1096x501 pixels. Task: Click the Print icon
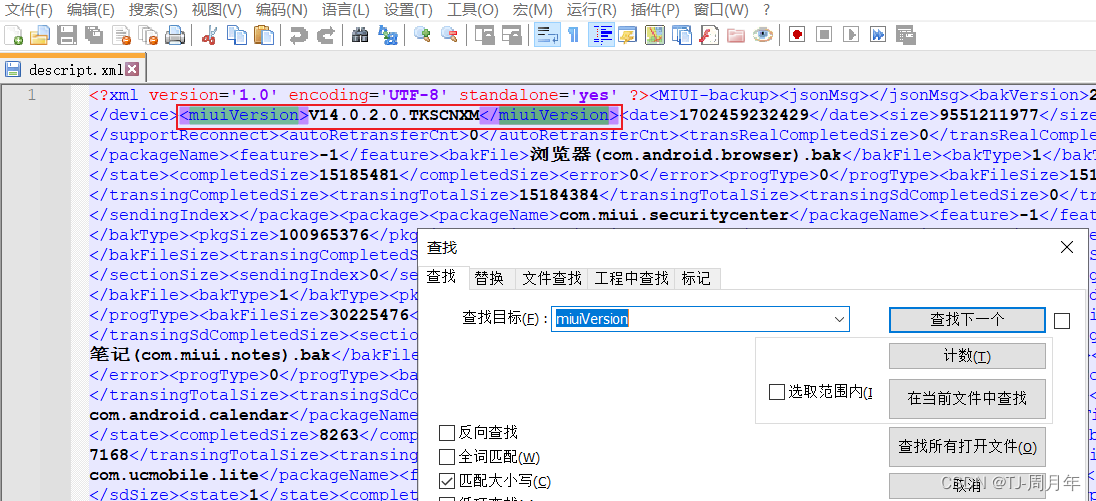(175, 34)
